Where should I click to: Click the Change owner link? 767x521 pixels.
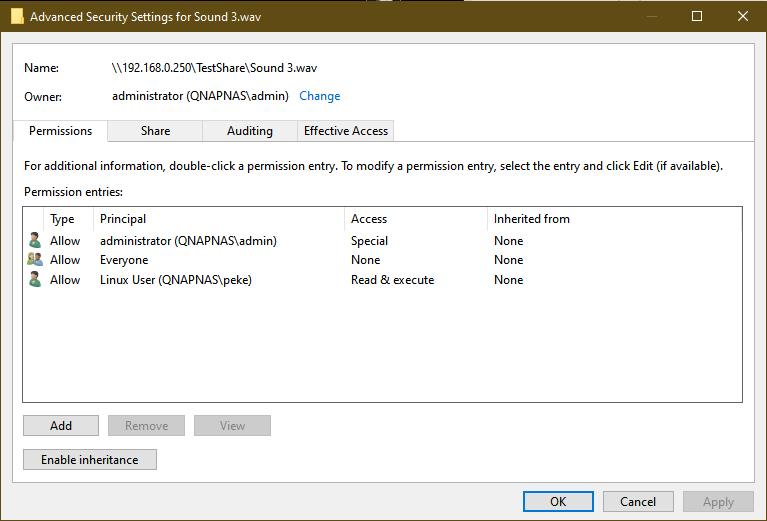pos(320,96)
